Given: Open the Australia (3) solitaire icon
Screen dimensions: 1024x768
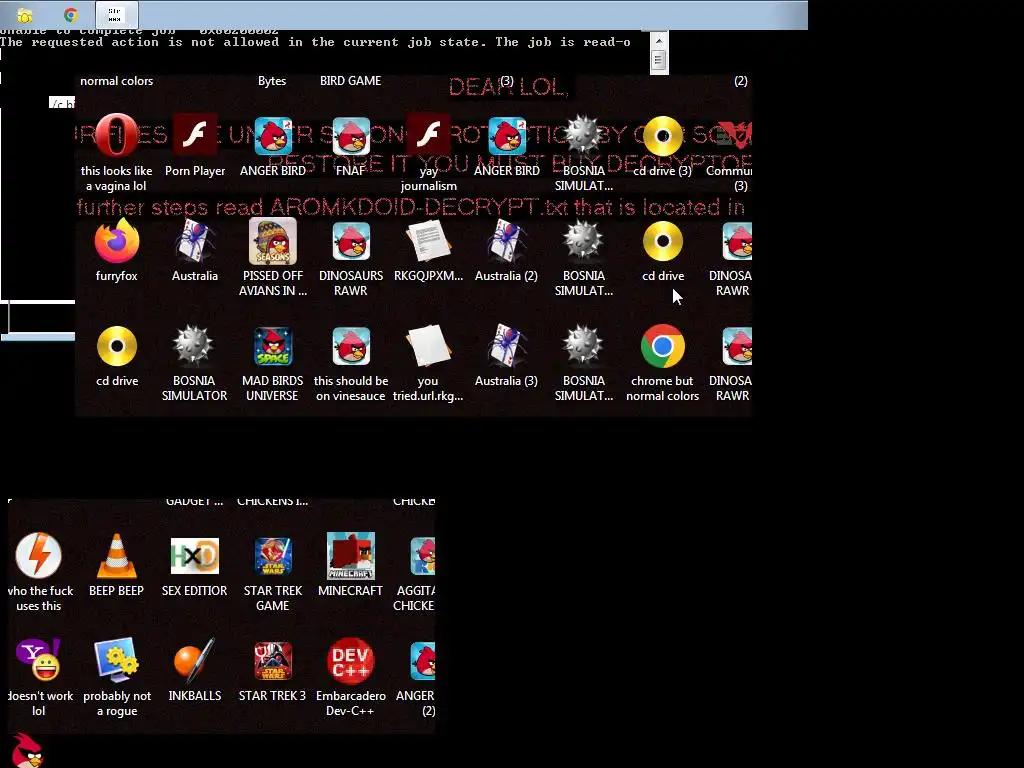Looking at the screenshot, I should (507, 345).
